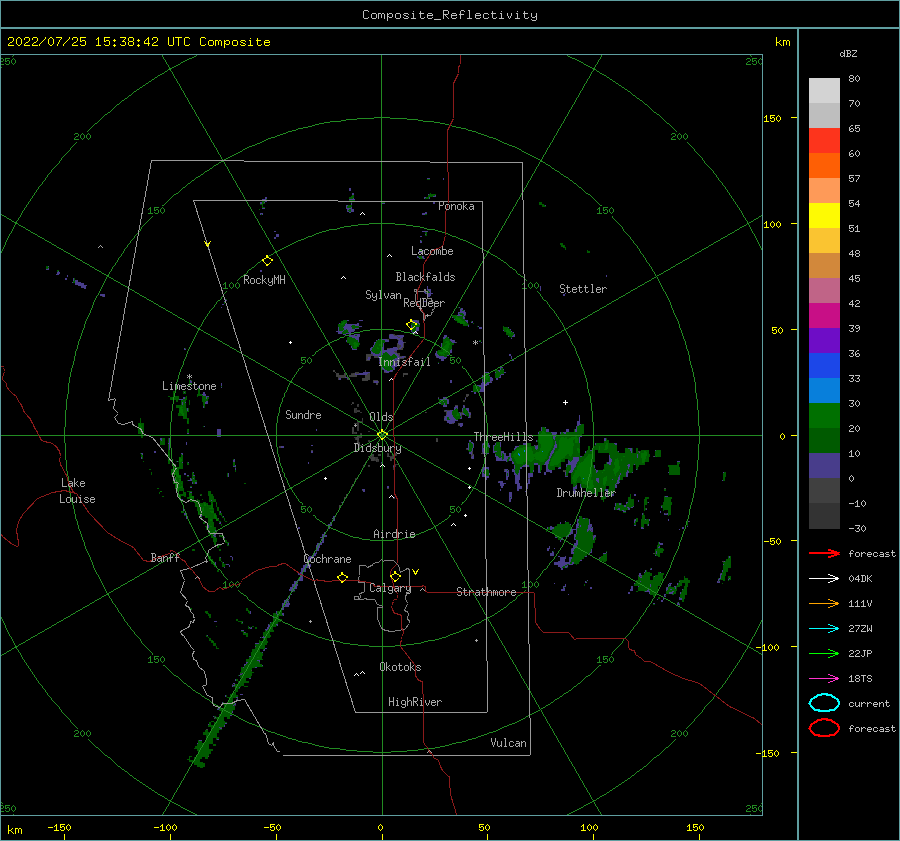This screenshot has width=900, height=841.
Task: Click the Airdrie town label
Action: pyautogui.click(x=394, y=534)
